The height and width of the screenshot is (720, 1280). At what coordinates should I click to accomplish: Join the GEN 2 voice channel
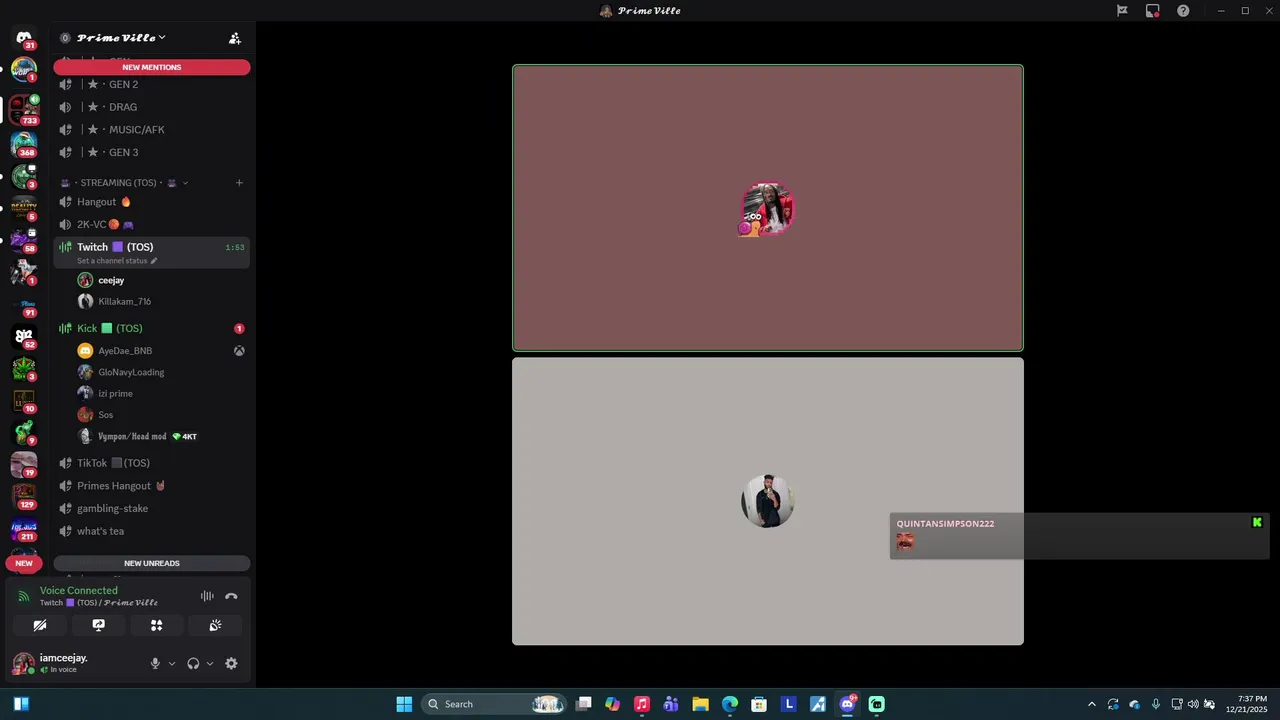(x=152, y=84)
